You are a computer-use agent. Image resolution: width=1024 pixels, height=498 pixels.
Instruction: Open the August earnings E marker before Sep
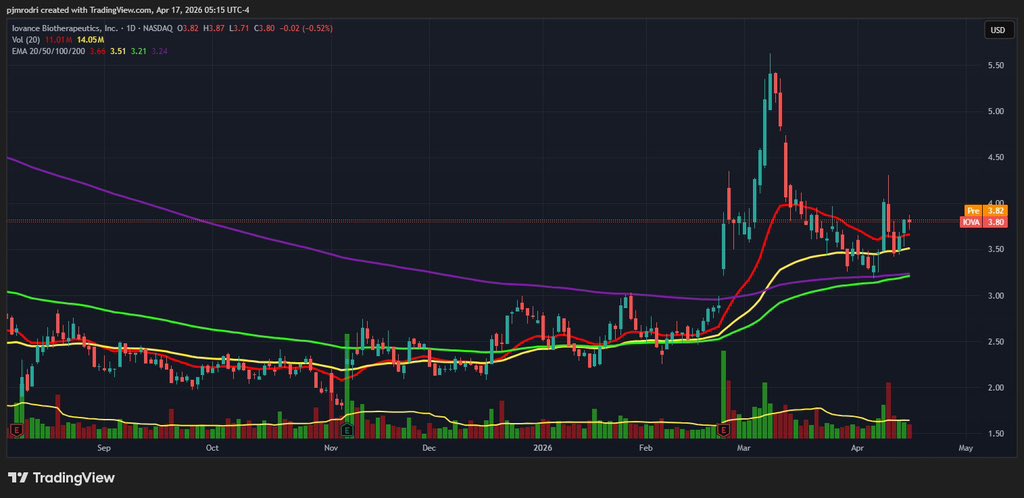click(18, 429)
